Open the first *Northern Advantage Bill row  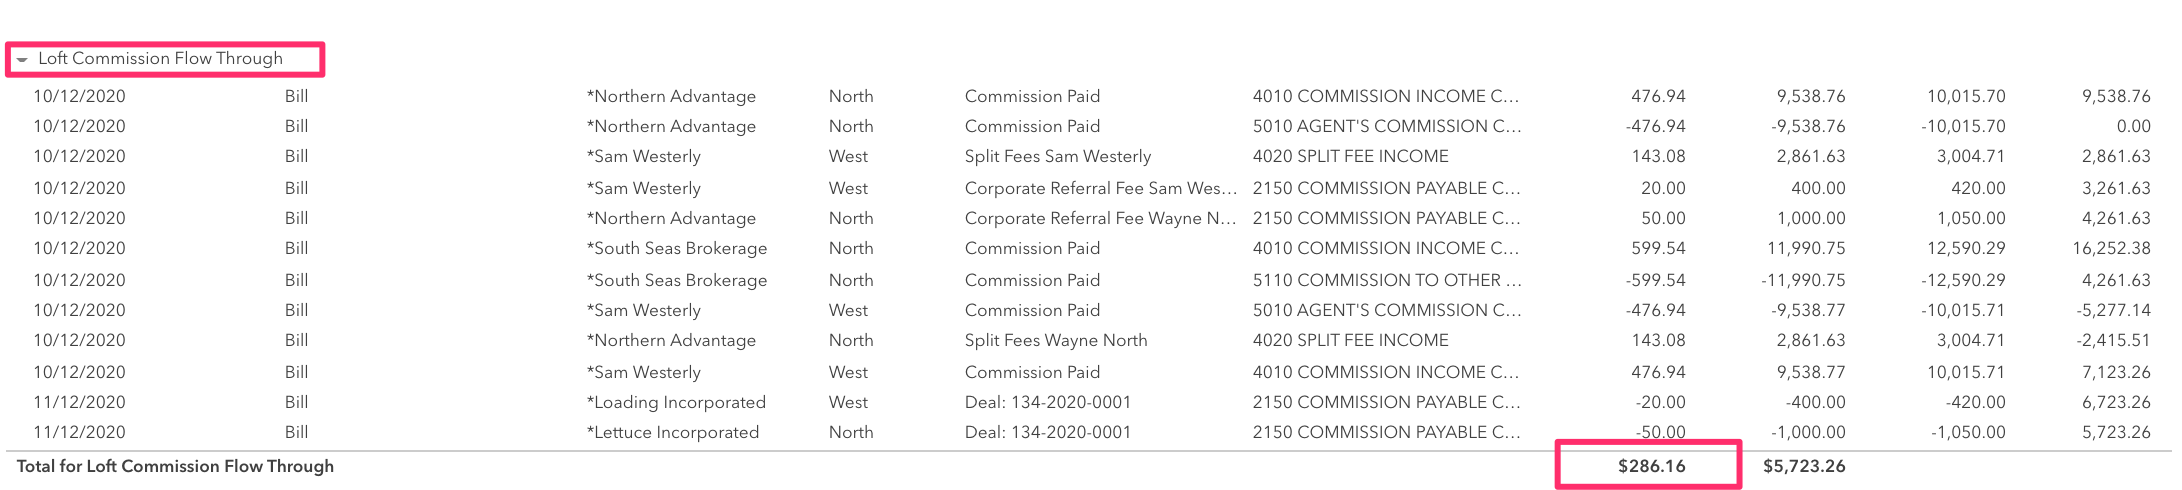click(1090, 96)
